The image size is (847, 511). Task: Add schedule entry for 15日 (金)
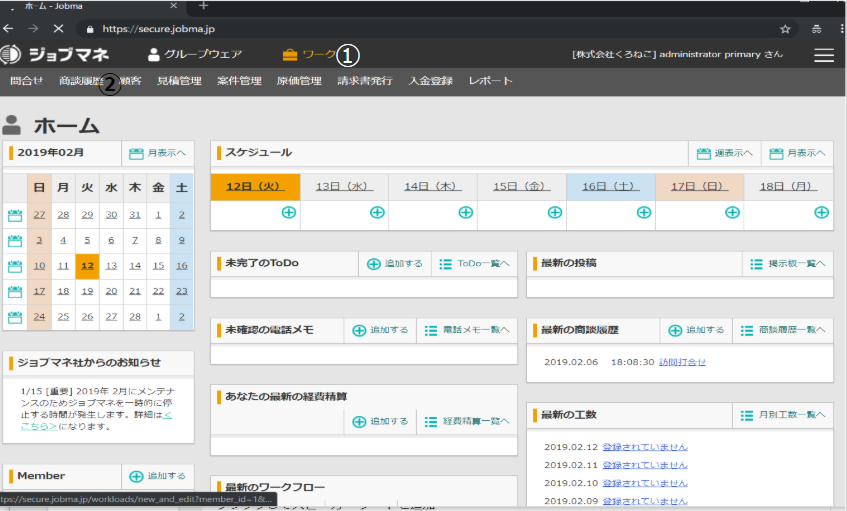pos(555,212)
